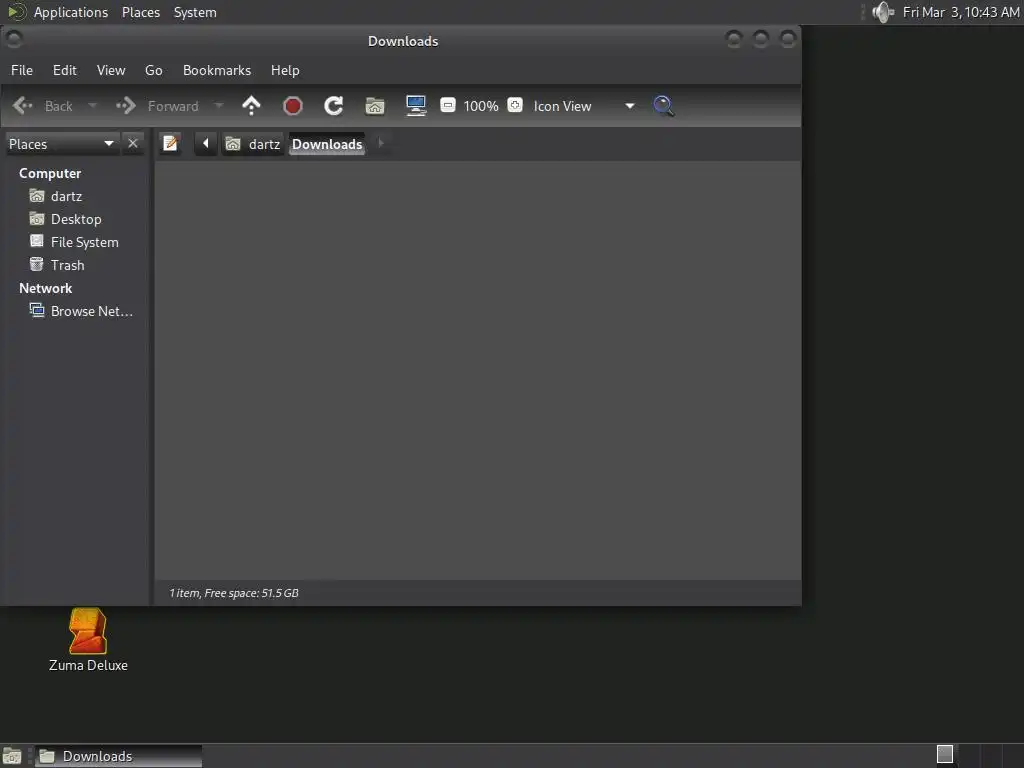The width and height of the screenshot is (1024, 768).
Task: Open dartz home in the sidebar
Action: [67, 196]
